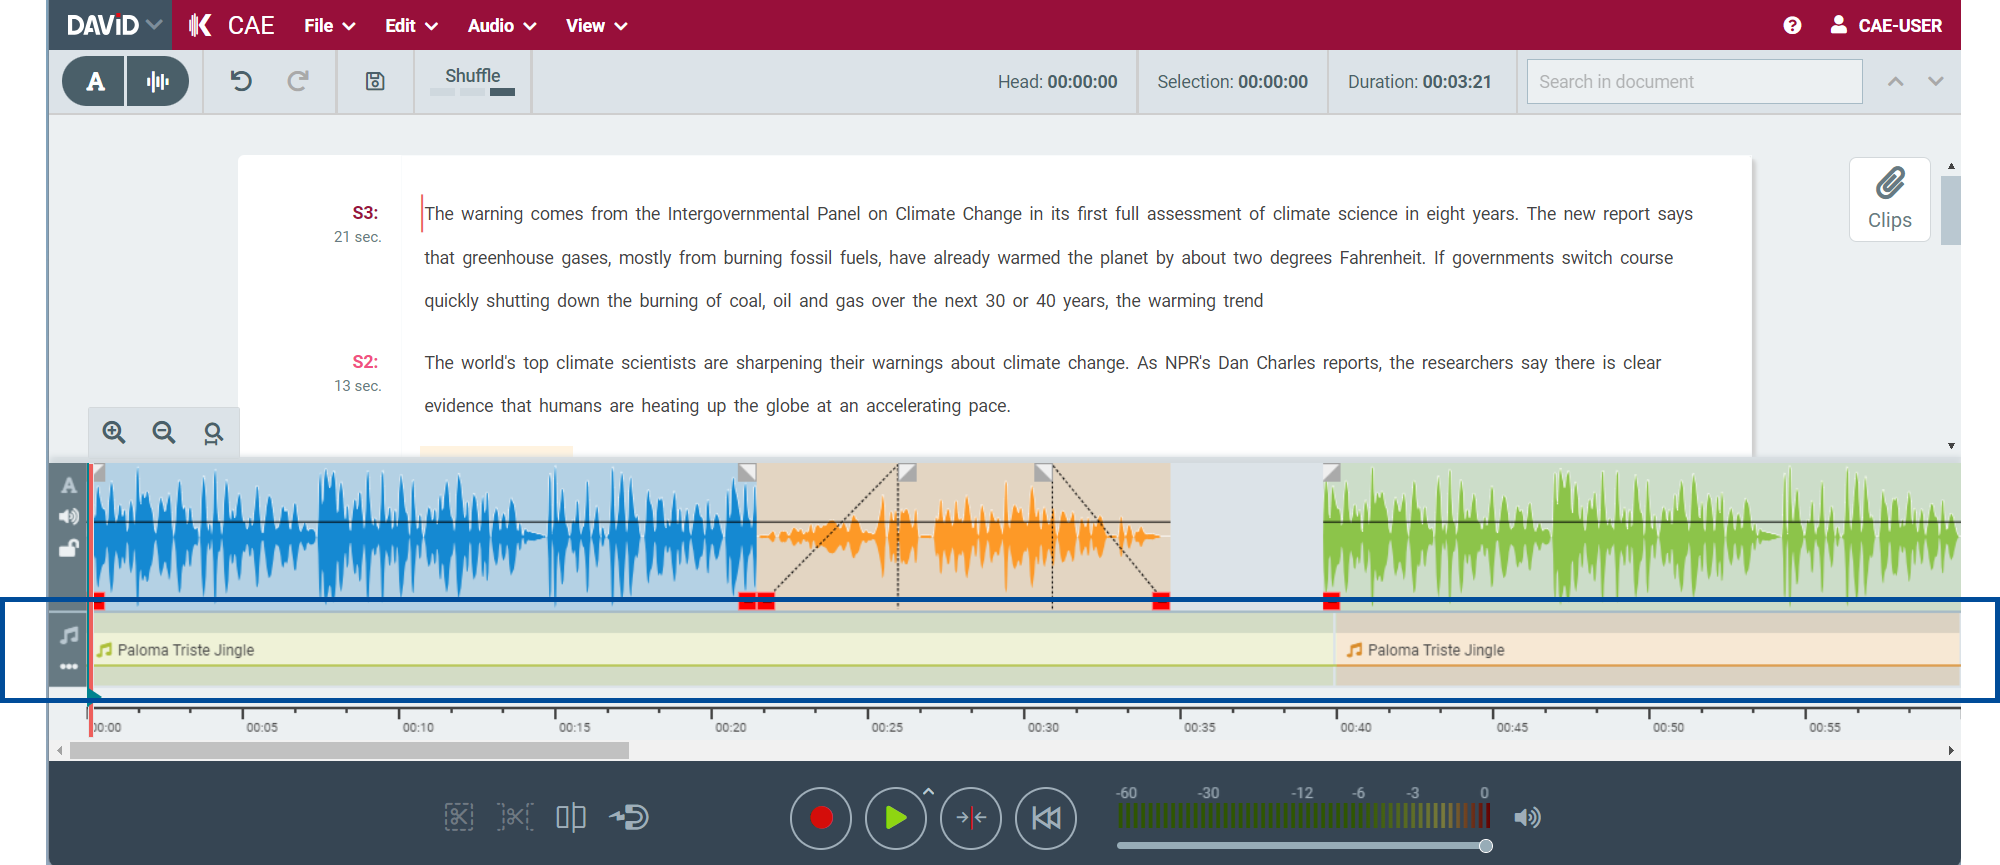The image size is (2000, 865).
Task: Click the Shuffle mode button
Action: point(472,80)
